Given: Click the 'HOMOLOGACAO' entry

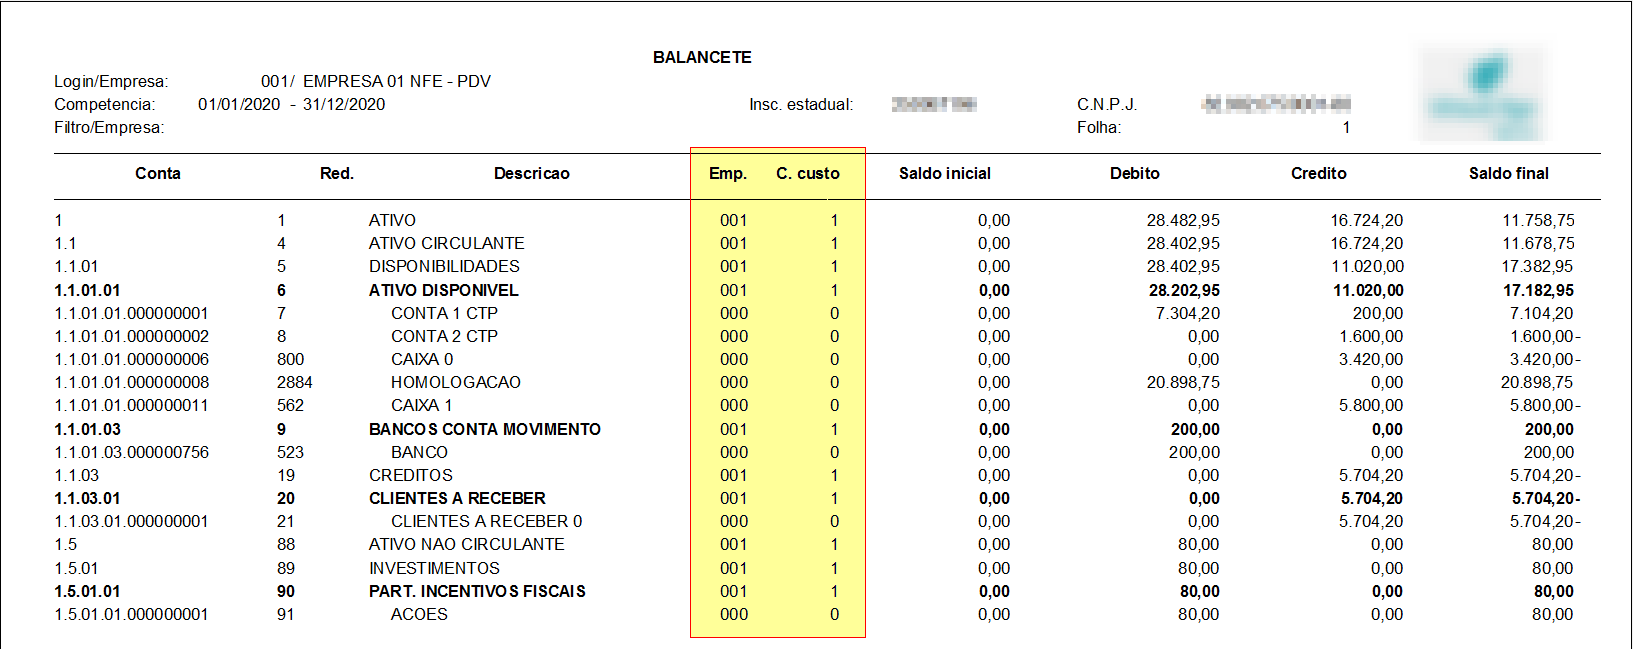Looking at the screenshot, I should 456,382.
